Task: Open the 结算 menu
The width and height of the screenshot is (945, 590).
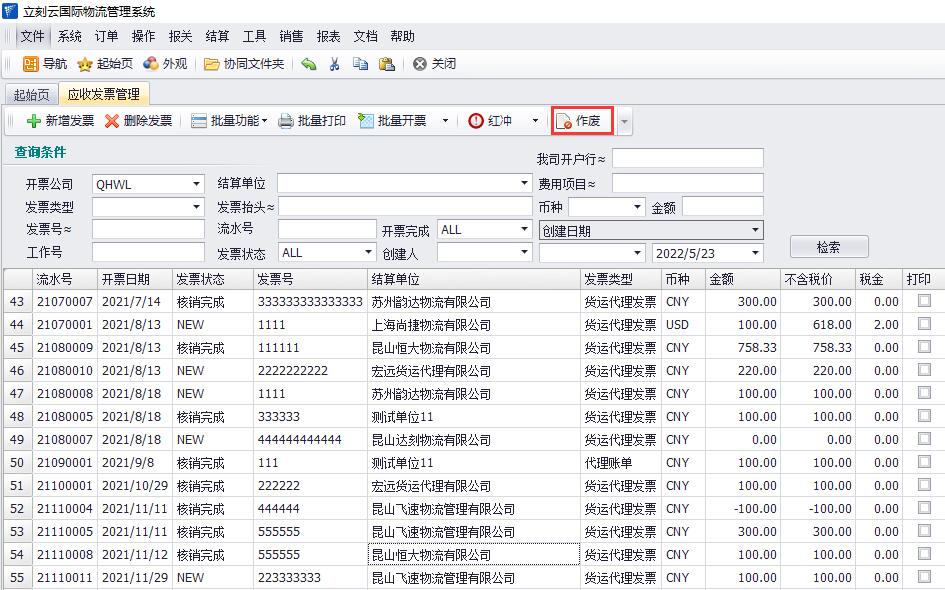Action: point(217,36)
